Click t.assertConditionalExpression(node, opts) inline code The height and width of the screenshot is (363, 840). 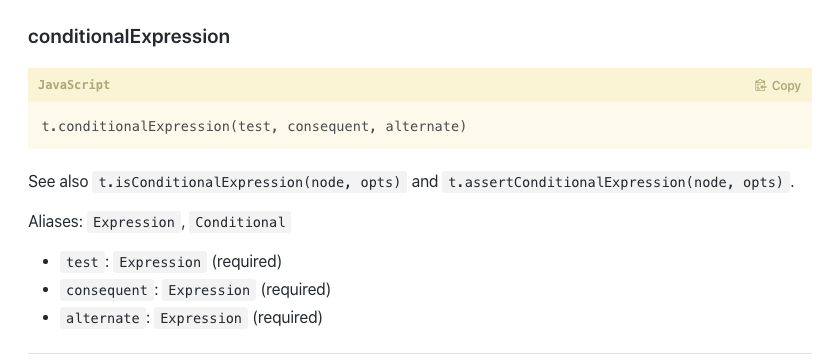[616, 182]
